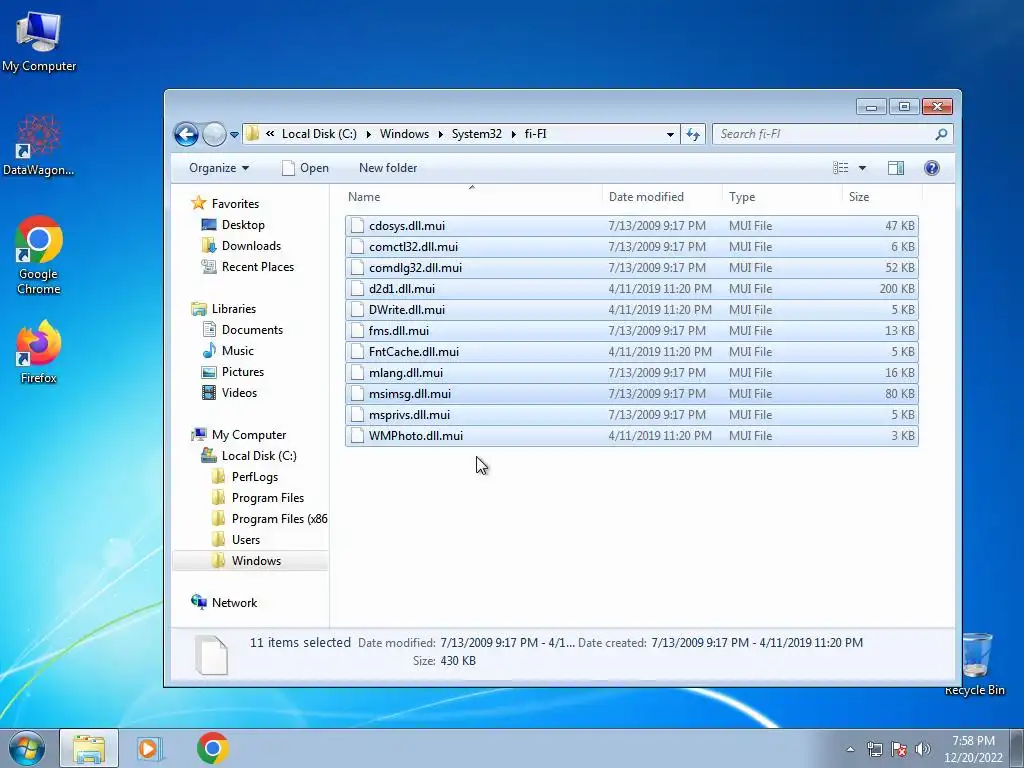Show hidden tray icons arrow
This screenshot has width=1024, height=768.
pyautogui.click(x=850, y=749)
